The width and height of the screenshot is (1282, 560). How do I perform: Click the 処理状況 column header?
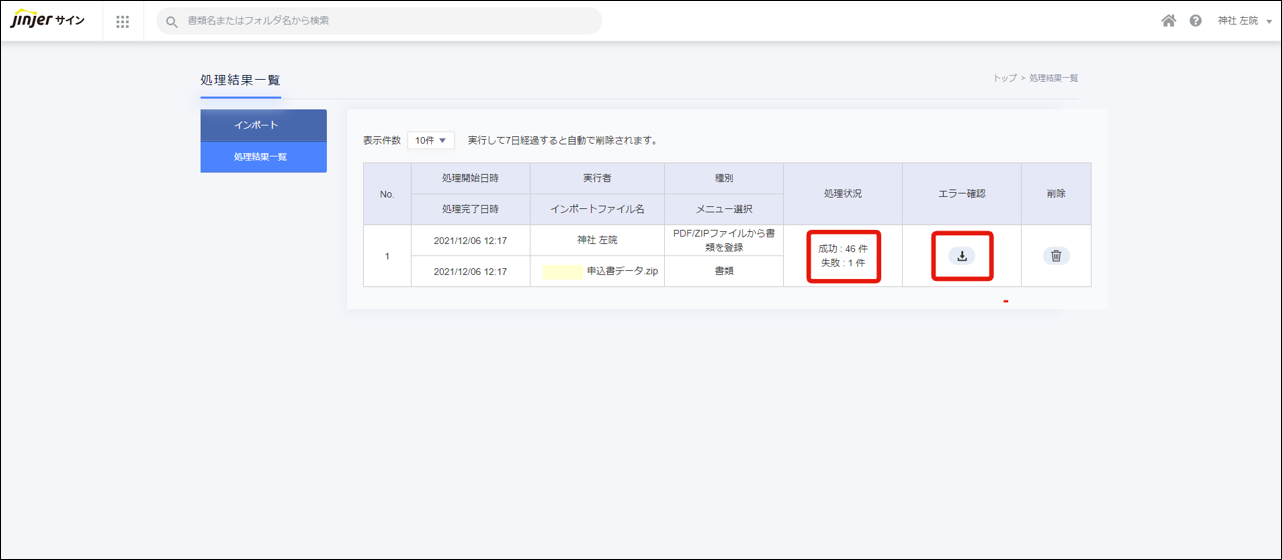pos(843,194)
